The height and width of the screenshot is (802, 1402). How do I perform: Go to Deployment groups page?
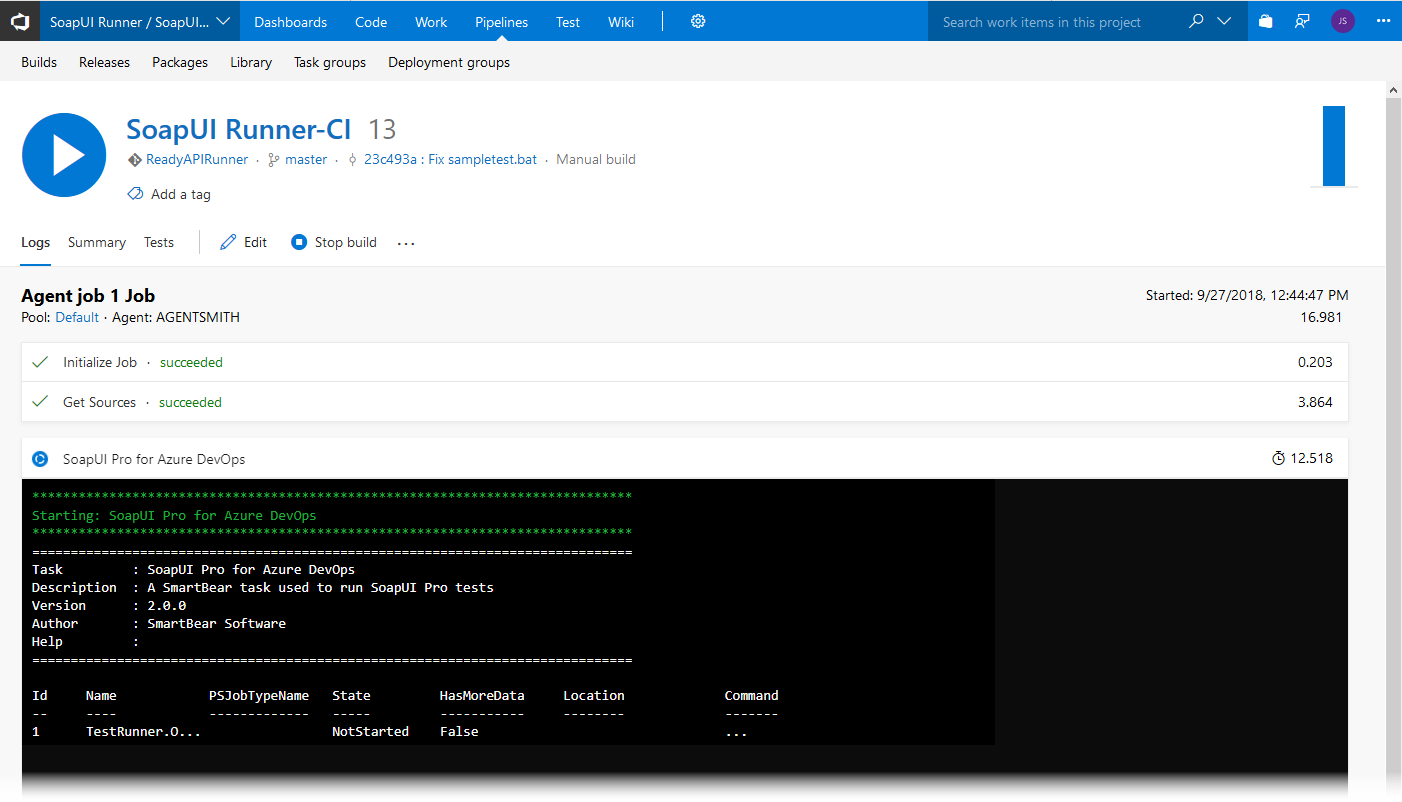[449, 62]
